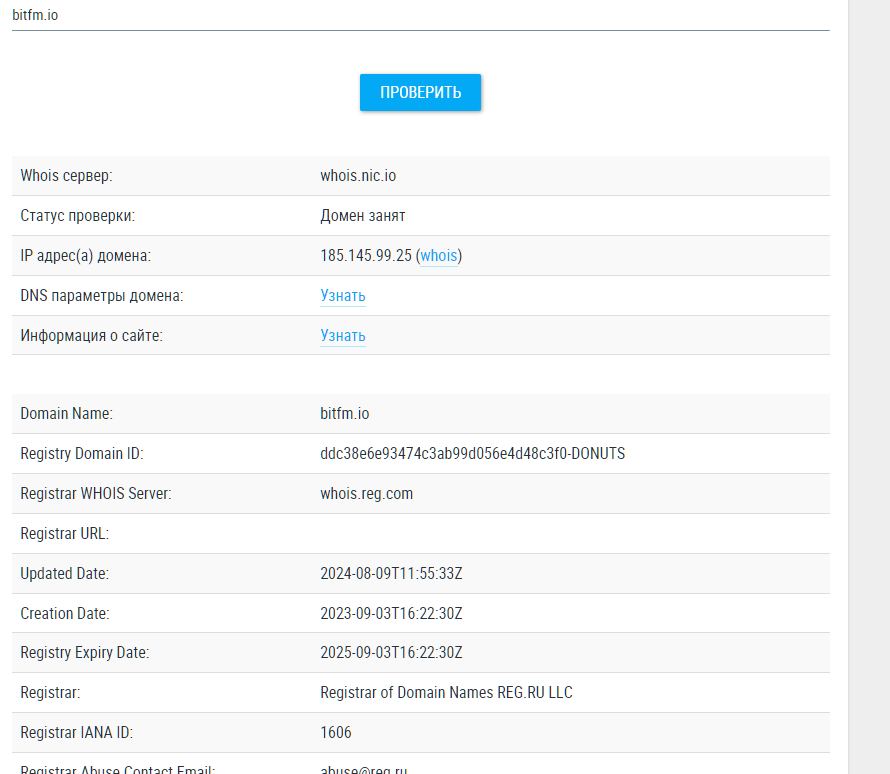
Task: Click the Registrar IANA ID label
Action: [x=77, y=733]
